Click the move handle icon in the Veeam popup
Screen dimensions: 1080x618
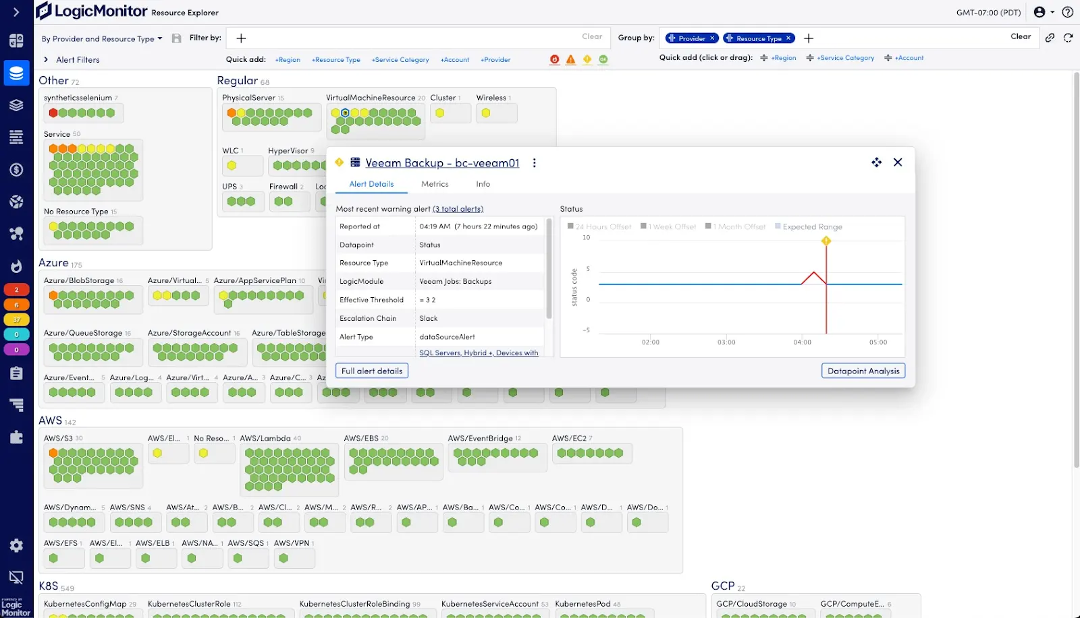[x=876, y=162]
